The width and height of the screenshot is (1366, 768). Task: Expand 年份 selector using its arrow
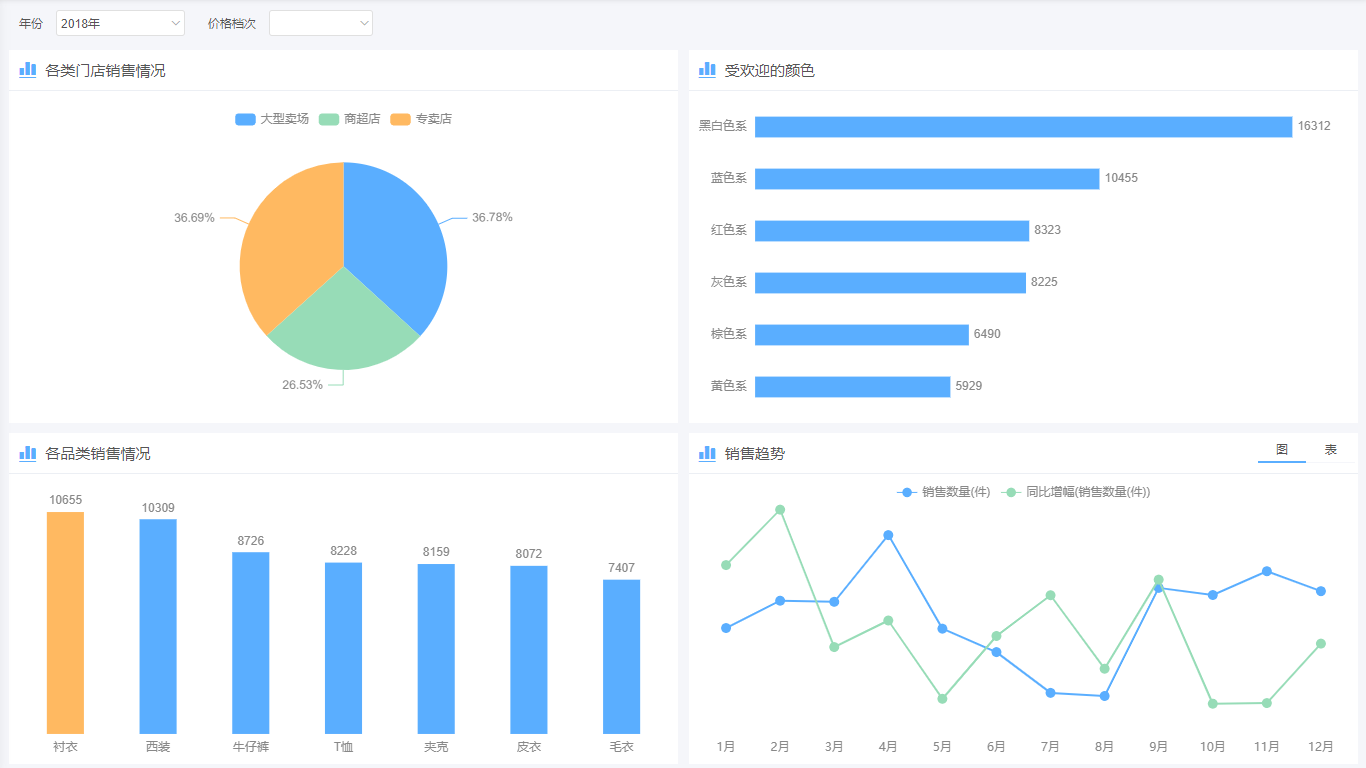[x=176, y=23]
